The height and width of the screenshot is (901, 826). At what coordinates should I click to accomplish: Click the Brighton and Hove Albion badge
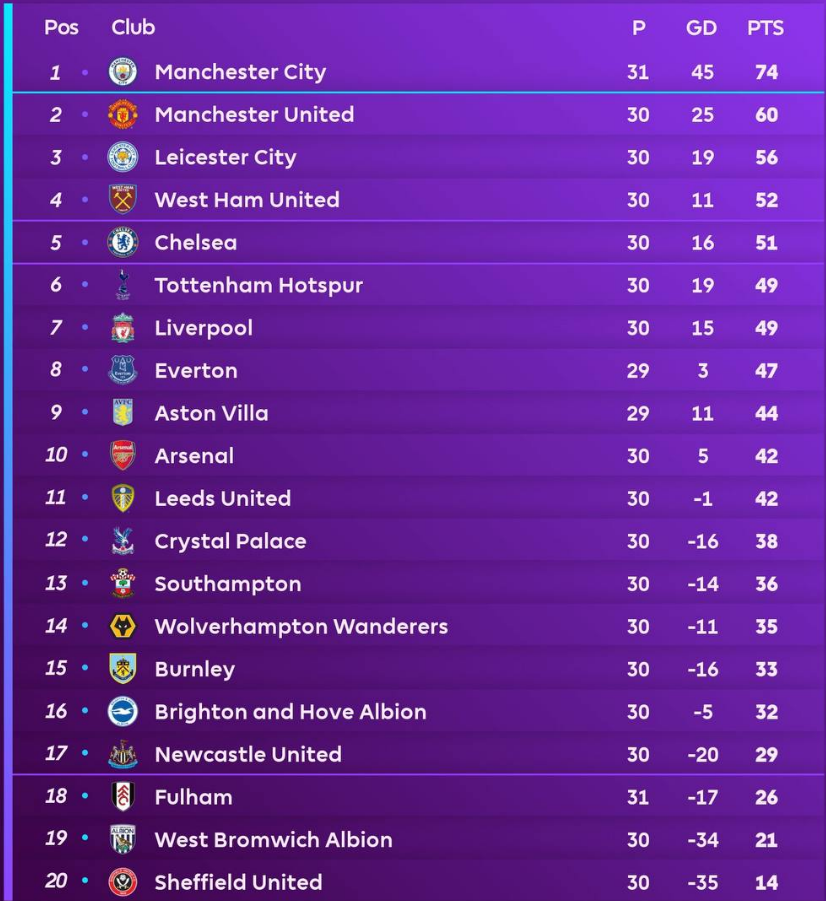coord(122,712)
